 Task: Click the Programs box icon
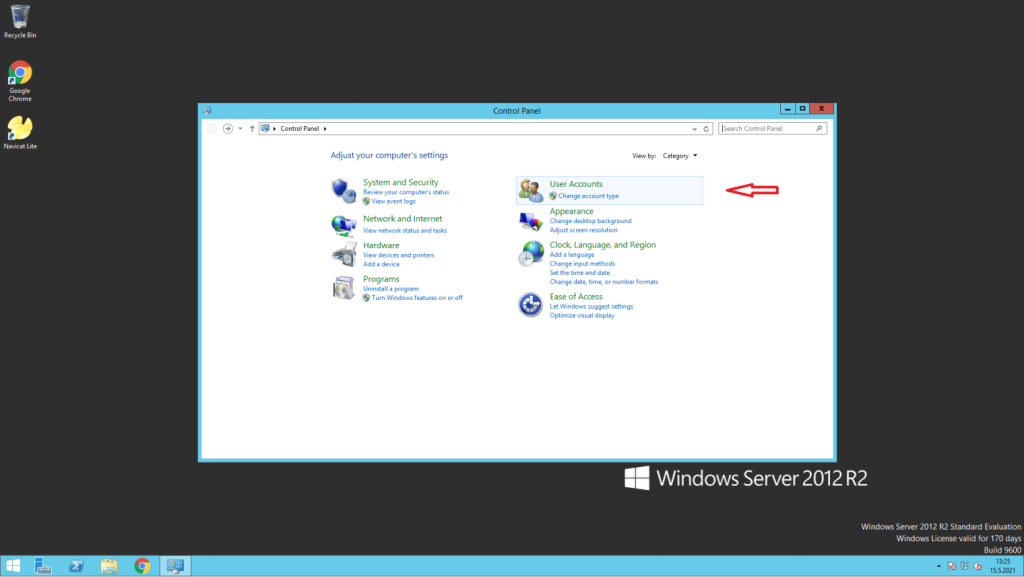(x=344, y=288)
